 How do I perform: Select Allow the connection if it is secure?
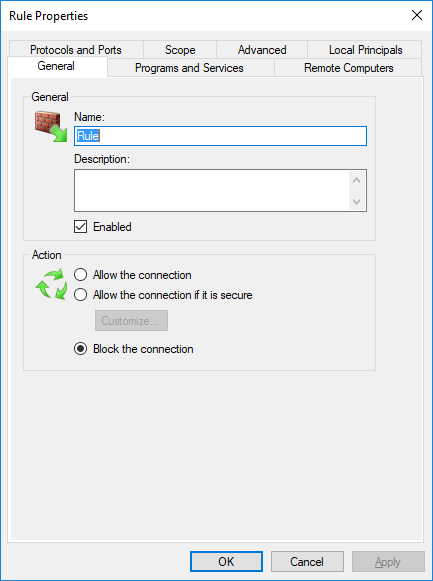click(x=80, y=295)
